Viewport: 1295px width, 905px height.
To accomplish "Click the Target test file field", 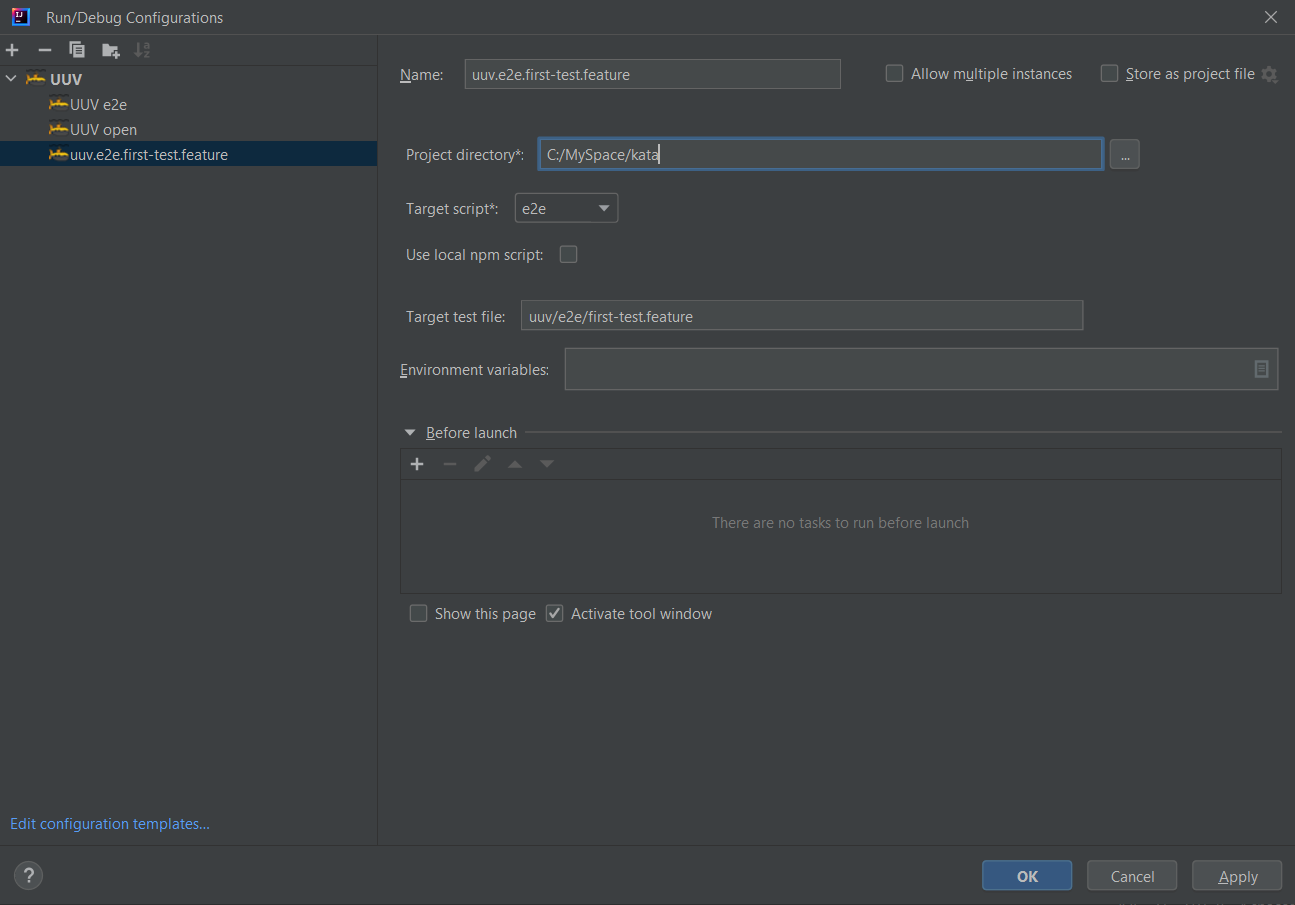I will (x=802, y=315).
